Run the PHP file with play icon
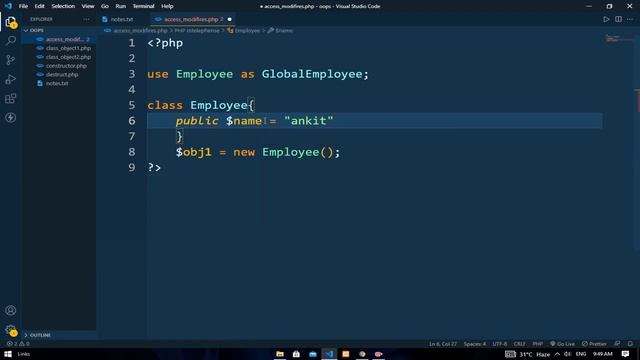This screenshot has height=360, width=640. 606,19
